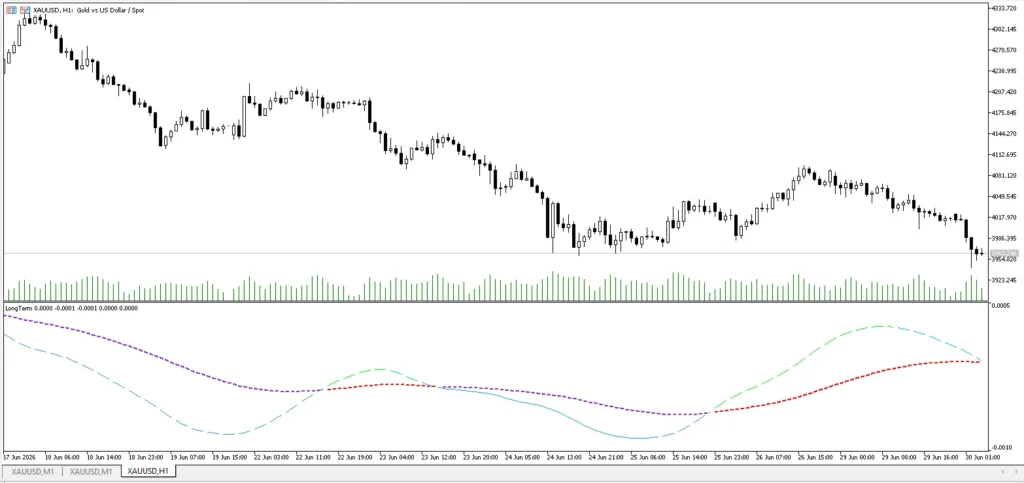Open the leftmost XAUUSD,M1 chart tab
Viewport: 1024px width, 483px height.
click(31, 471)
